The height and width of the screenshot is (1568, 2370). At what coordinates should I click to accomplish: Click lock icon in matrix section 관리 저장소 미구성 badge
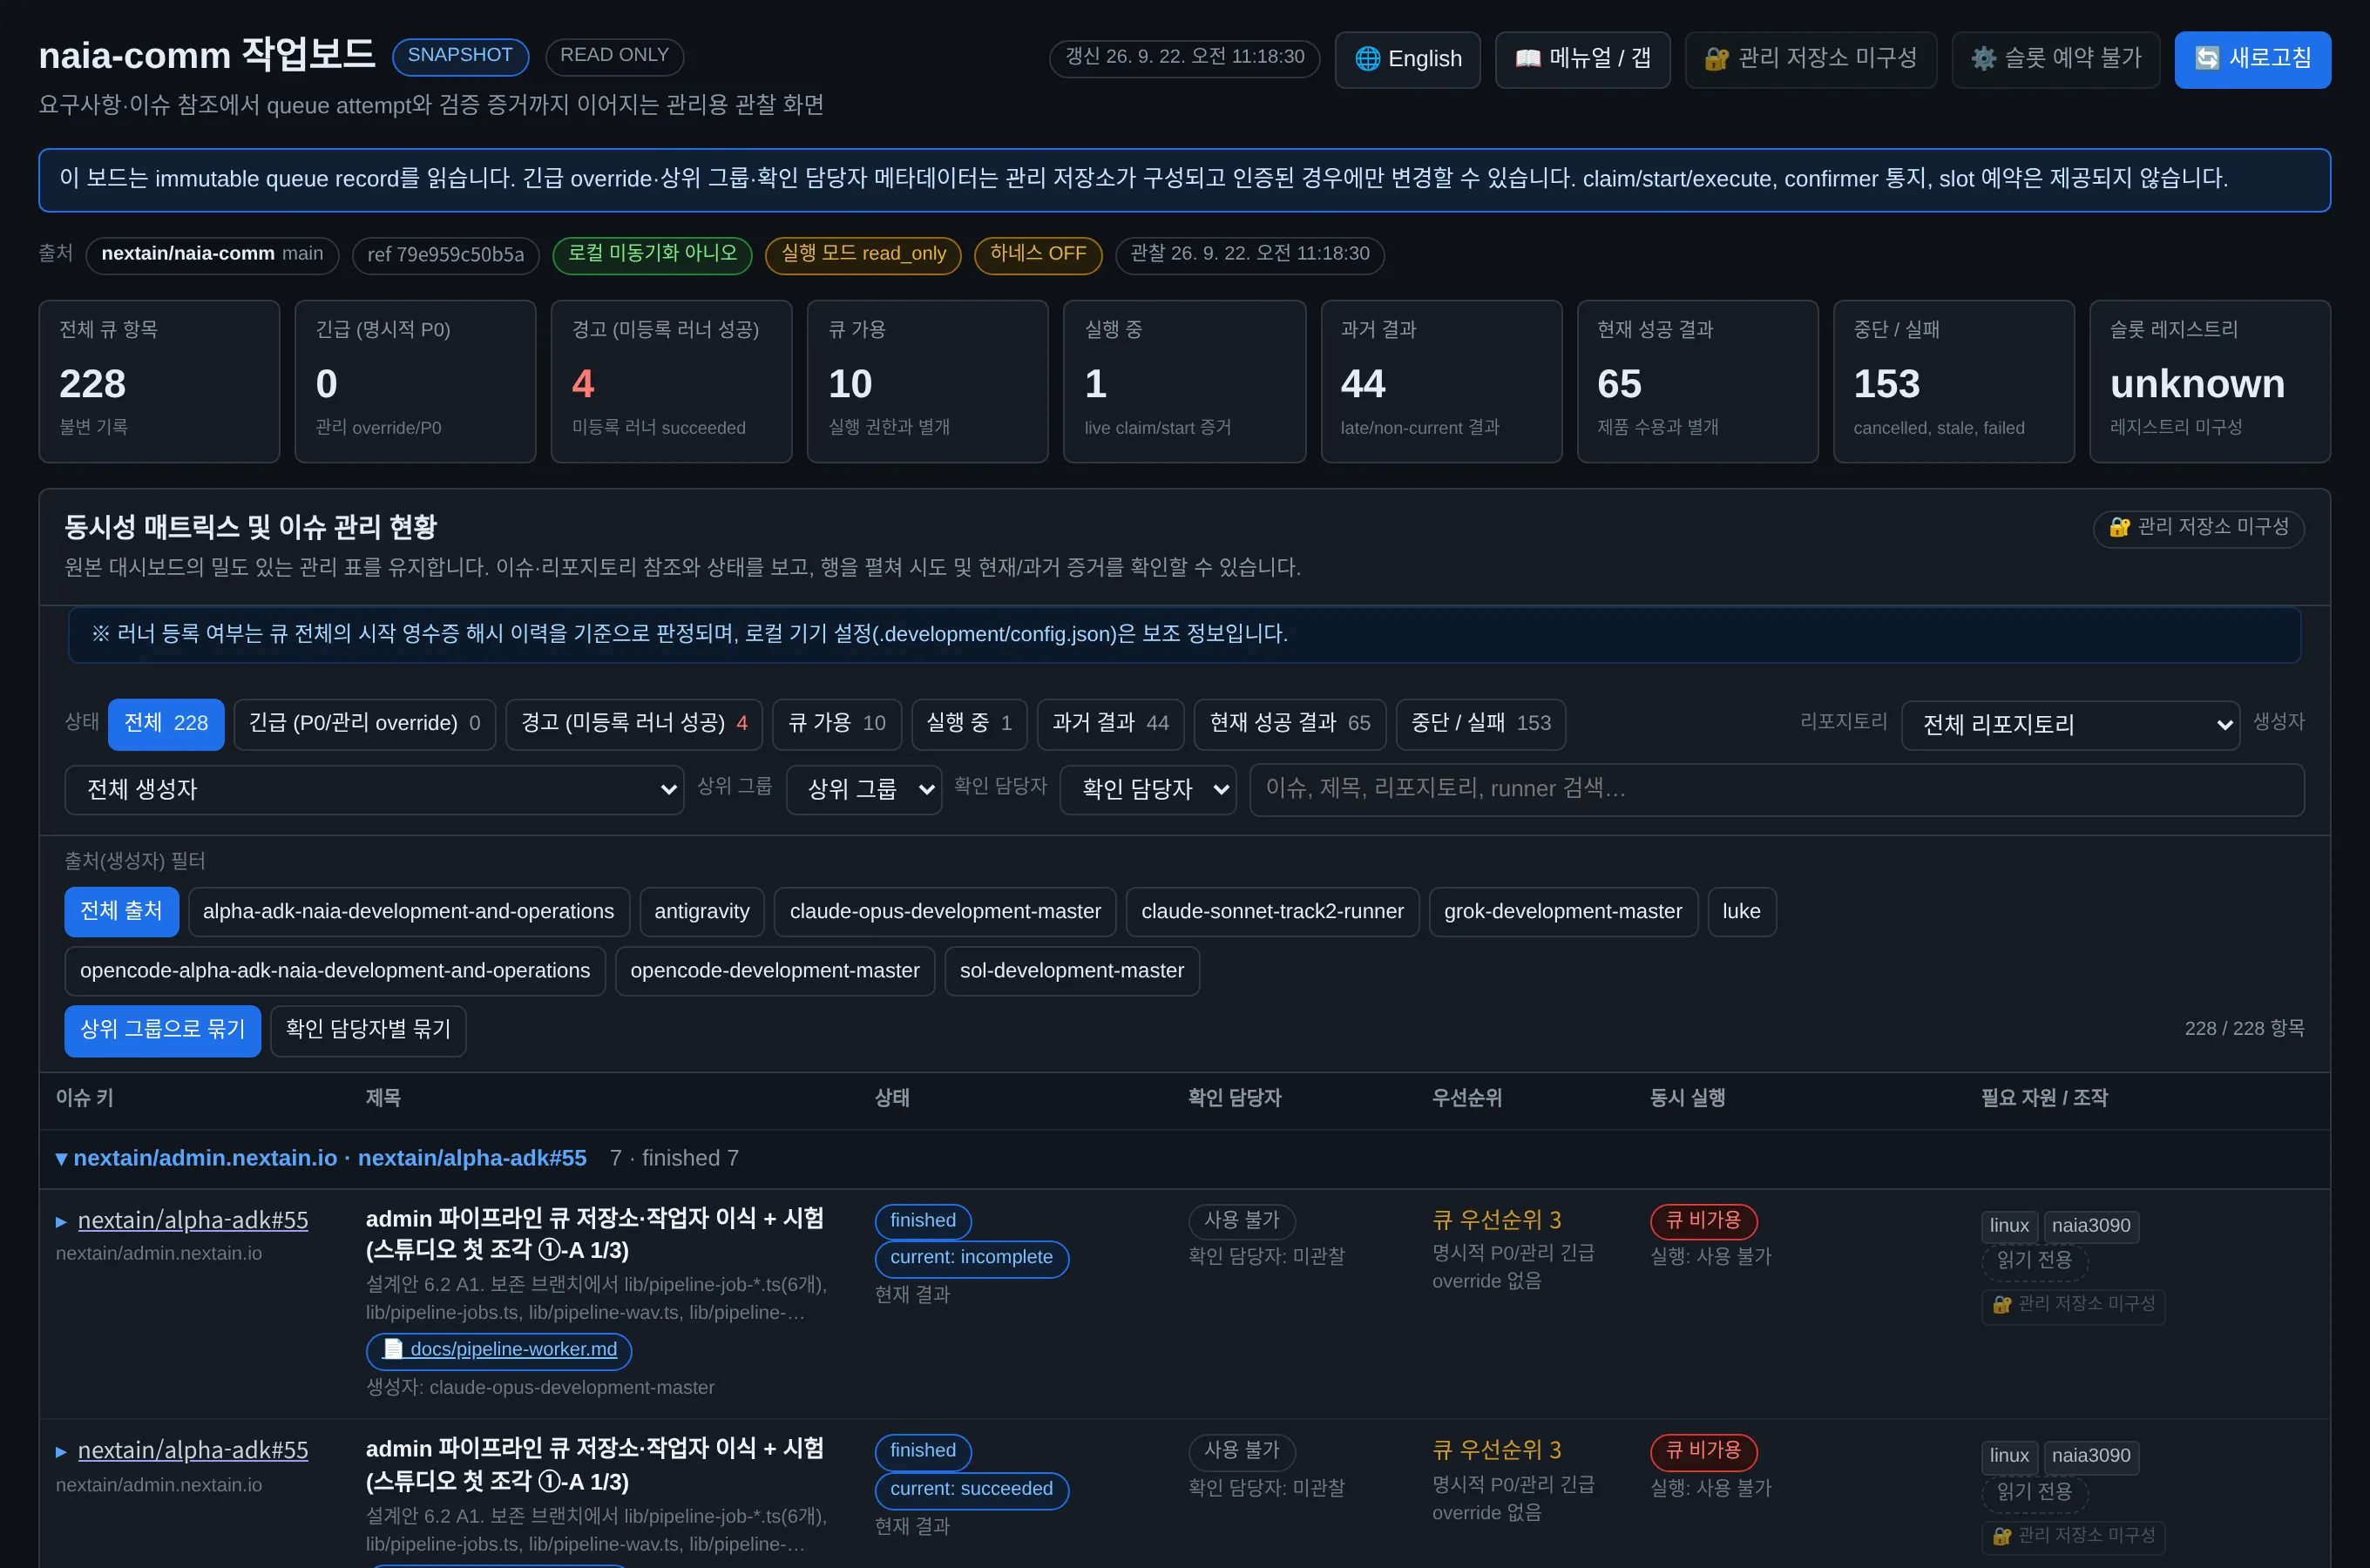2119,527
